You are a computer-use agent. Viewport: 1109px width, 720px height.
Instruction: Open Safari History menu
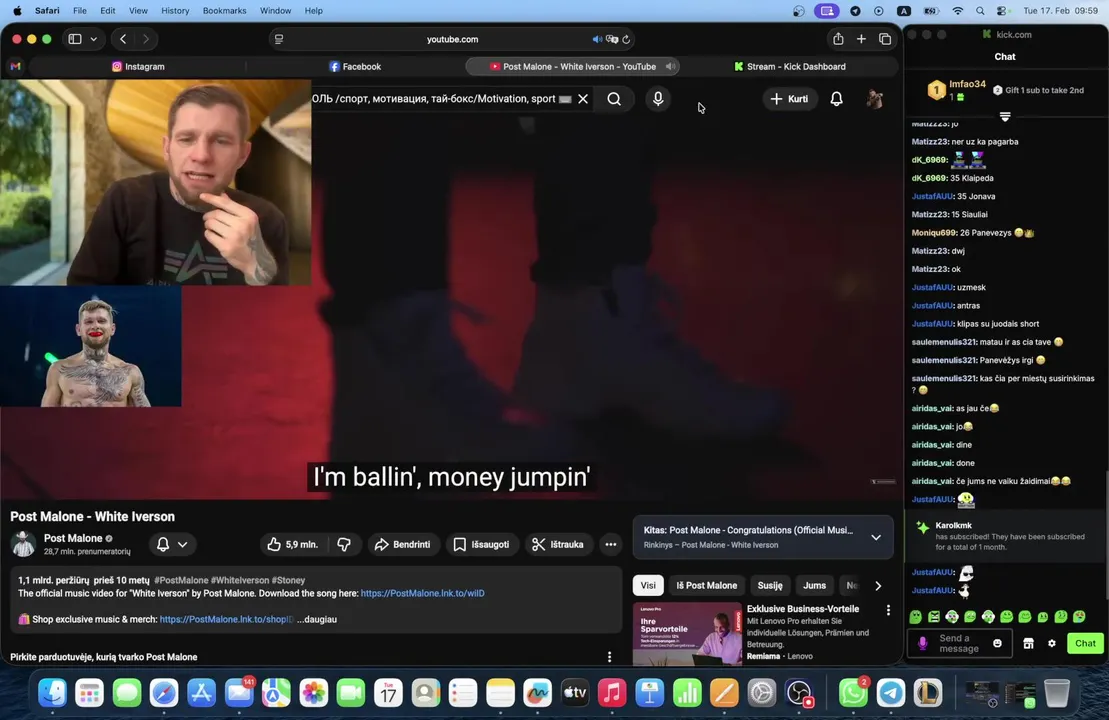click(175, 11)
